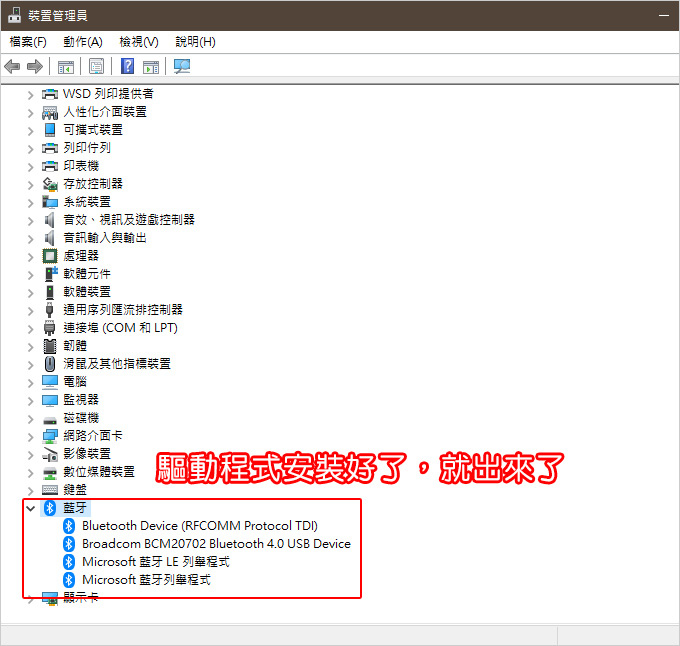
Task: Minimize the 裝置管理員 window
Action: tap(664, 16)
